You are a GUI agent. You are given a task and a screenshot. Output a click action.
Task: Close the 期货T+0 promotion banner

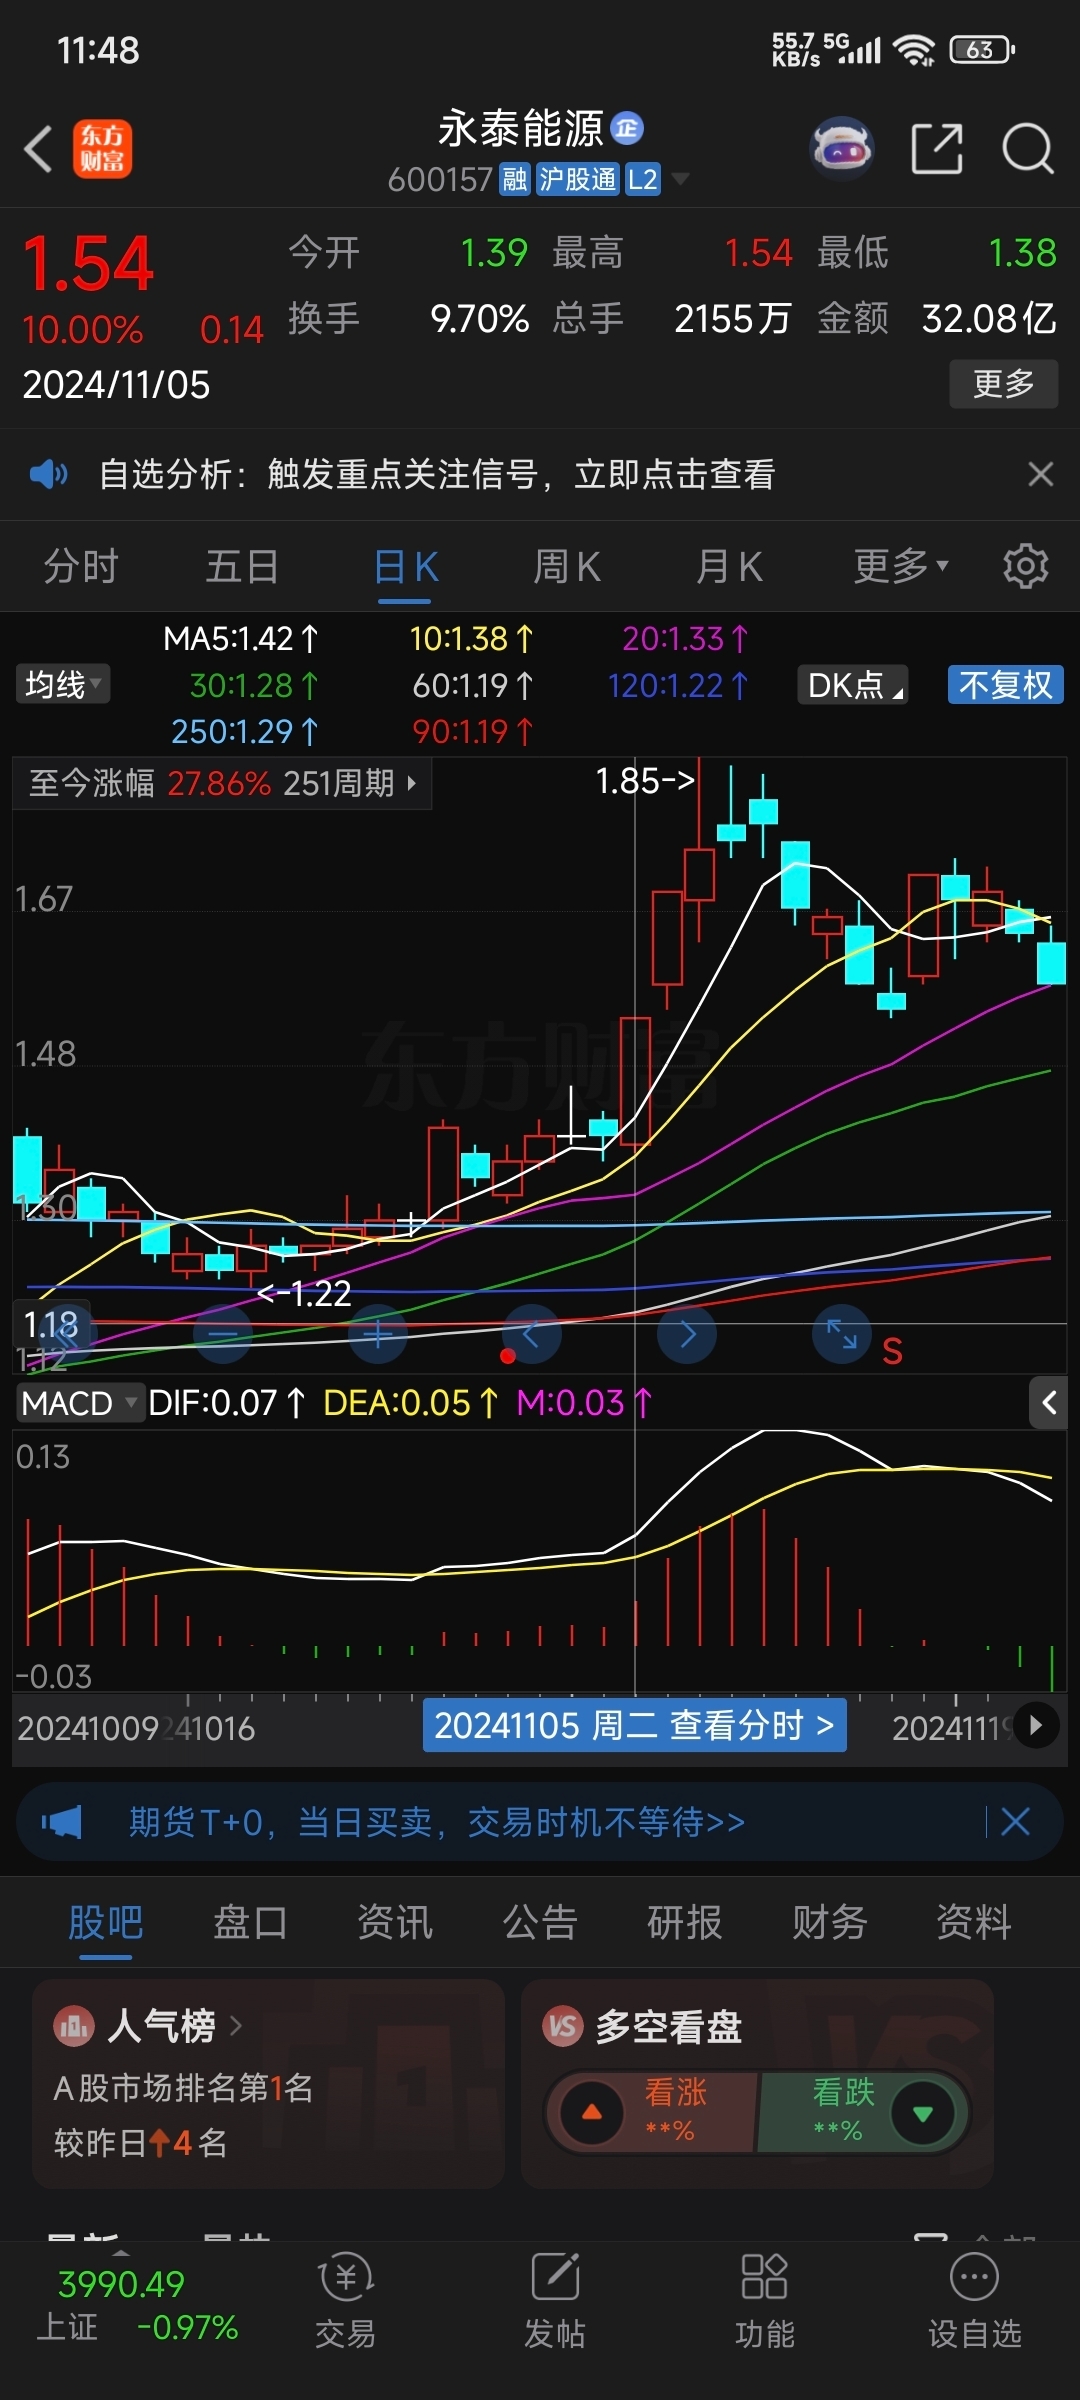pos(1015,1822)
